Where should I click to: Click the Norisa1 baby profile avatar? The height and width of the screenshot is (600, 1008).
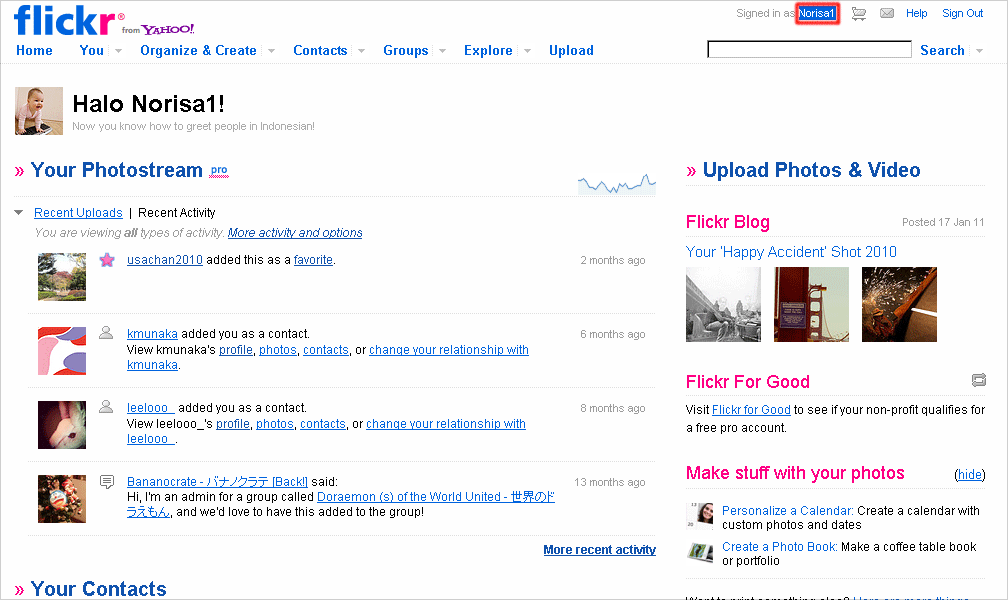[x=39, y=111]
